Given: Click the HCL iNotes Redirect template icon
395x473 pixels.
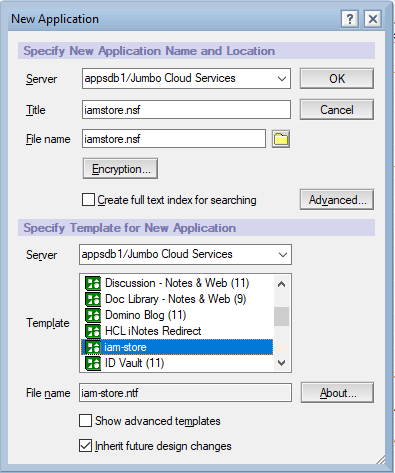Looking at the screenshot, I should click(x=93, y=331).
